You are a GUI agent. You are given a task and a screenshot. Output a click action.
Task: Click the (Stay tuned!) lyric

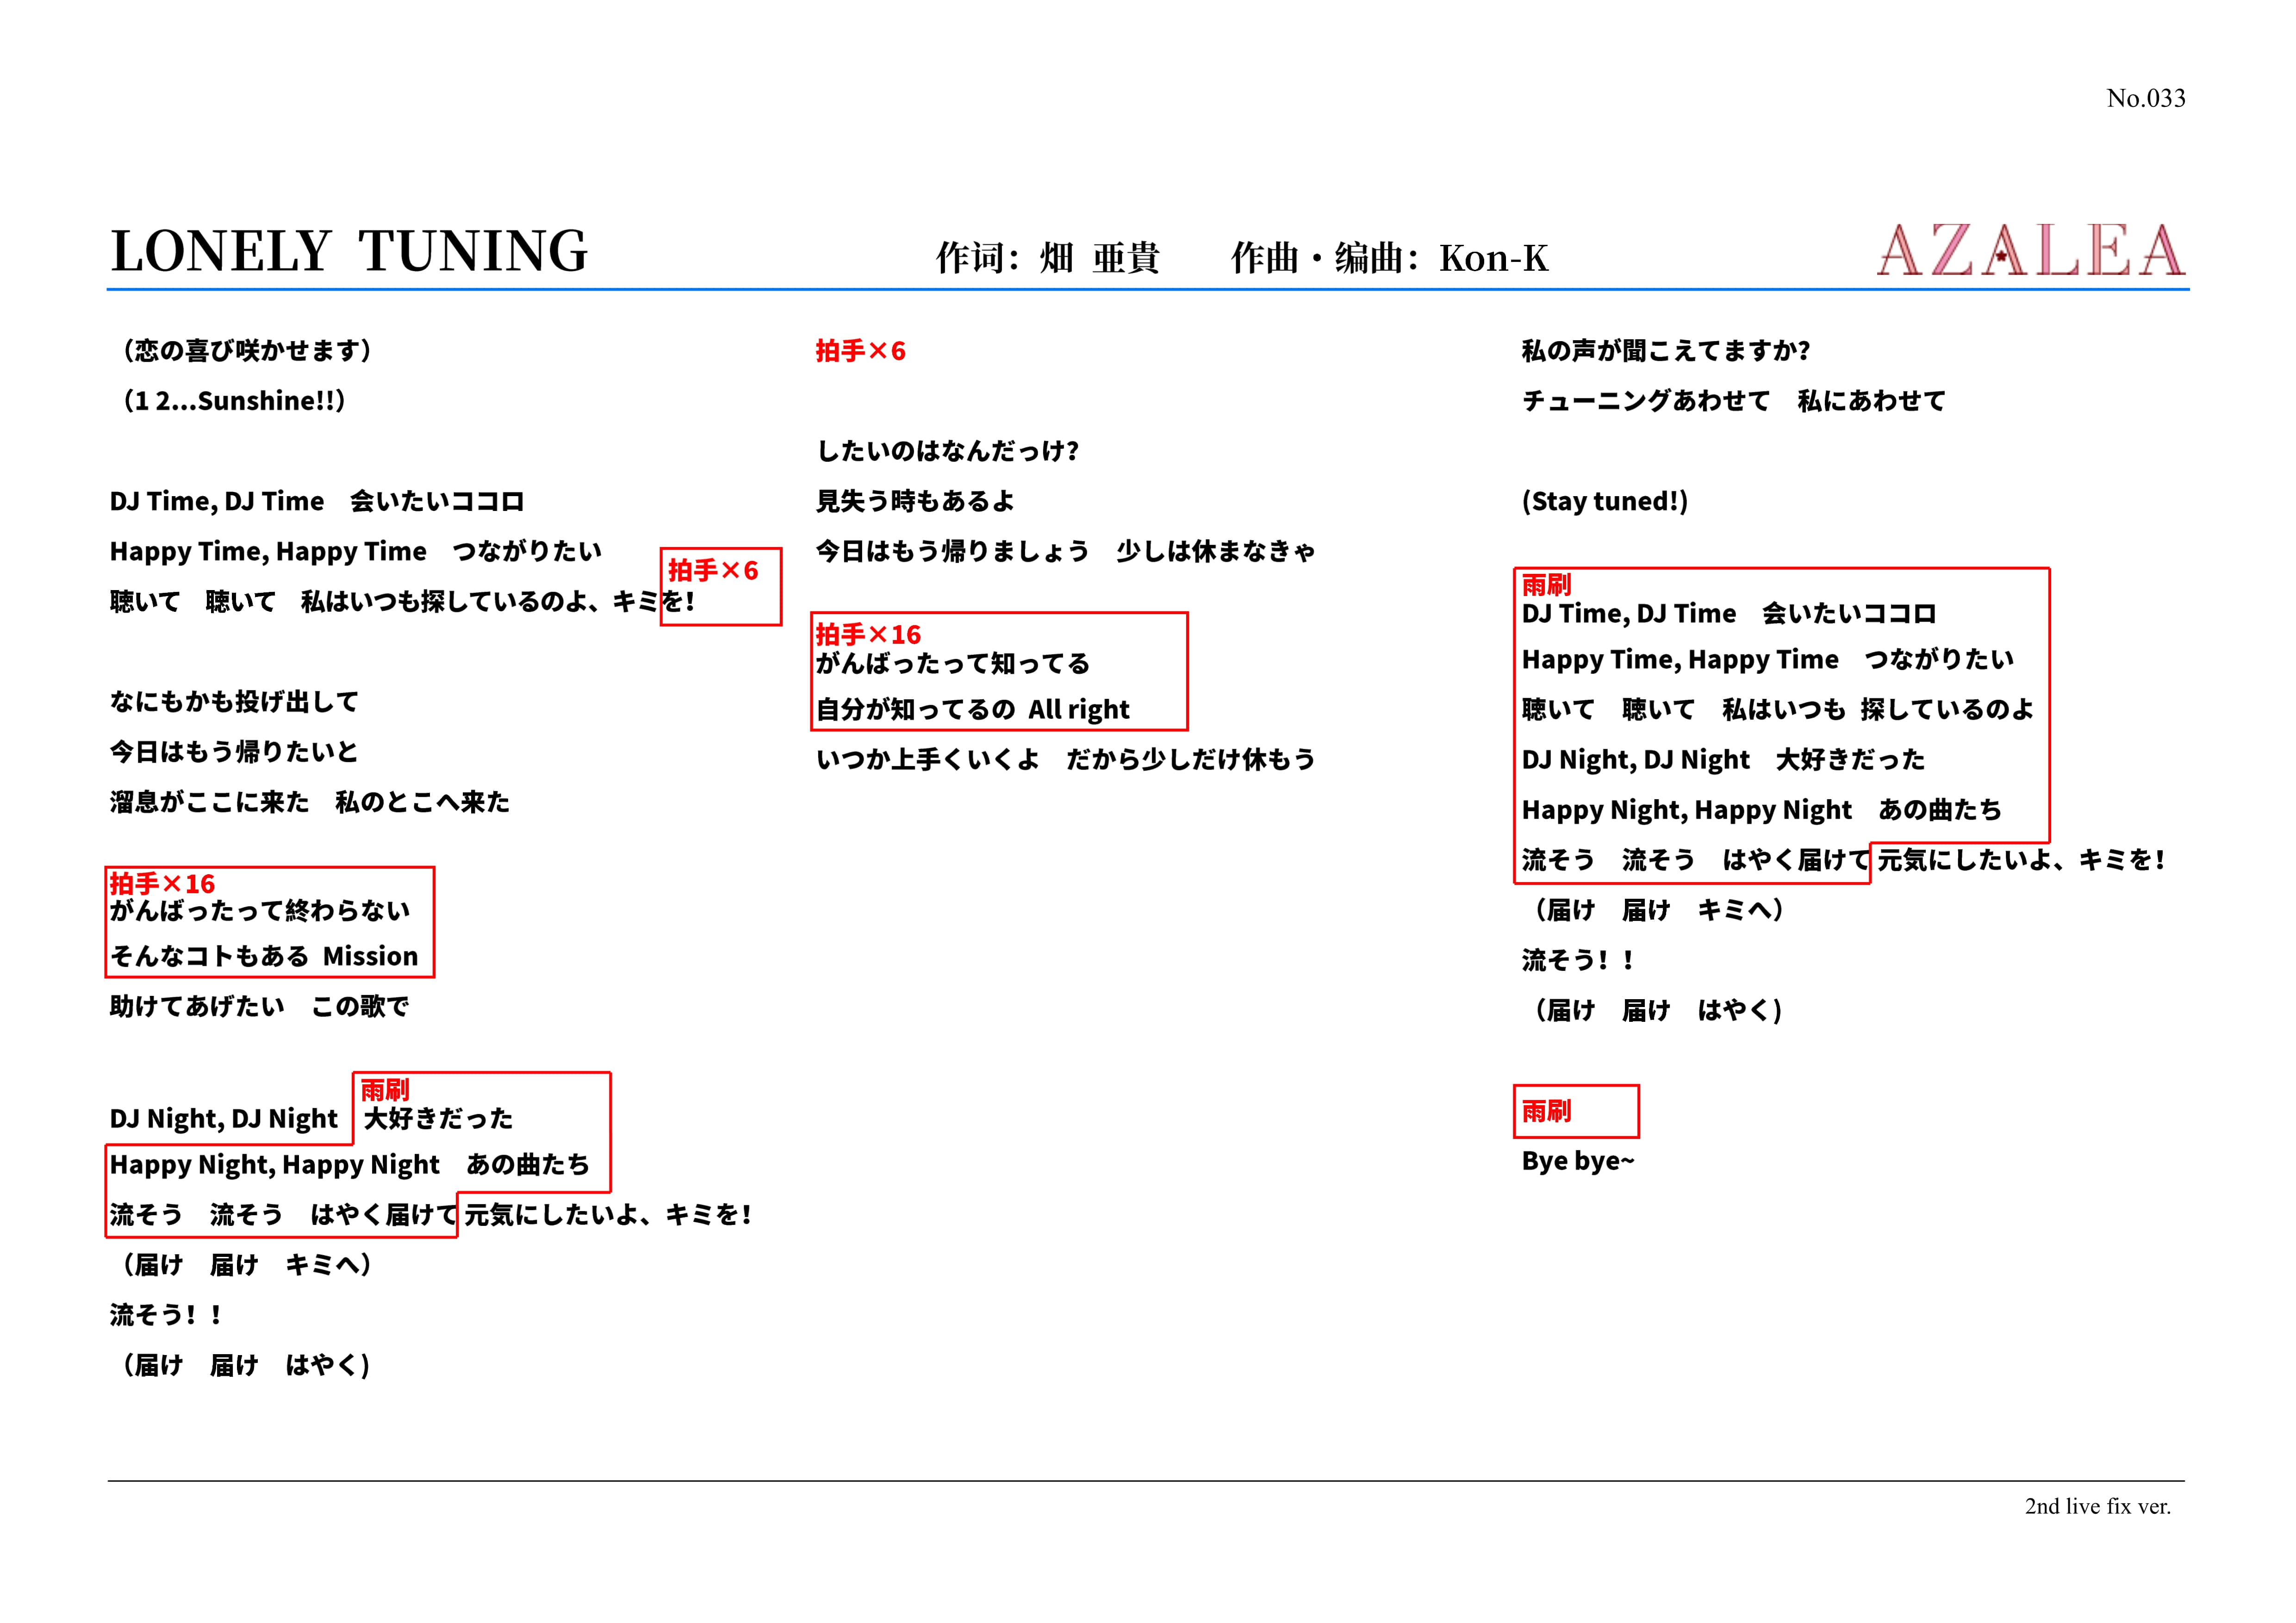1604,501
